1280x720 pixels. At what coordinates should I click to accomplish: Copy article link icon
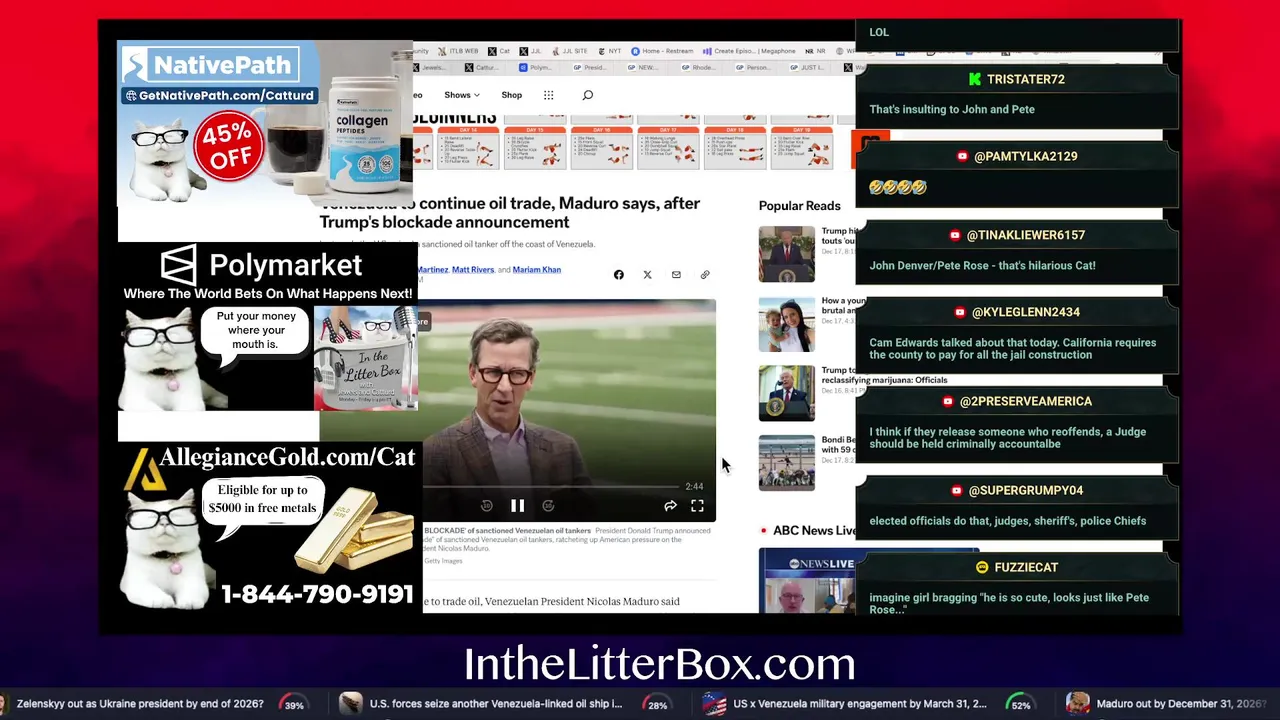coord(705,275)
